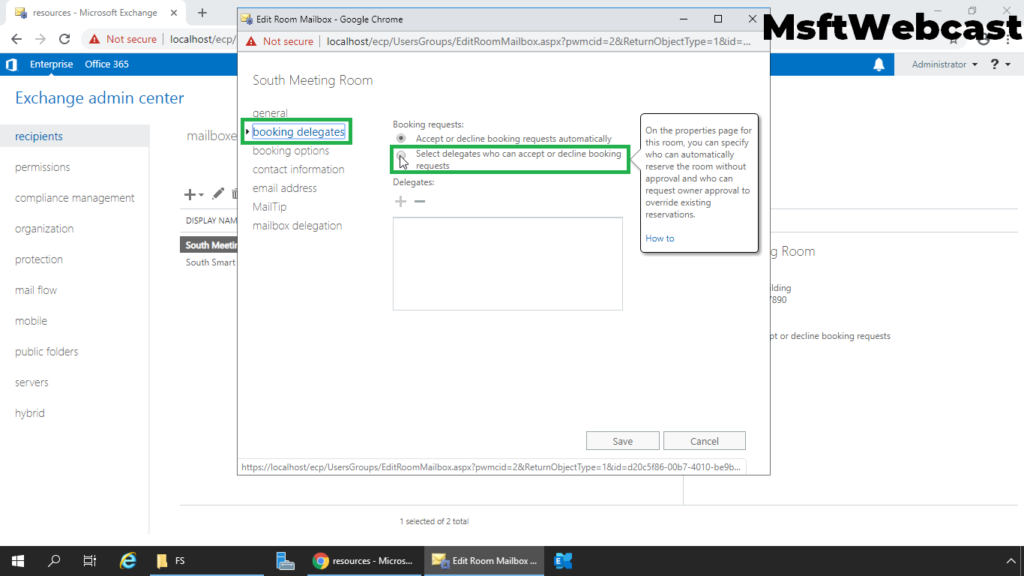The image size is (1024, 576).
Task: Click the DISPLAY NAME column header
Action: 211,221
